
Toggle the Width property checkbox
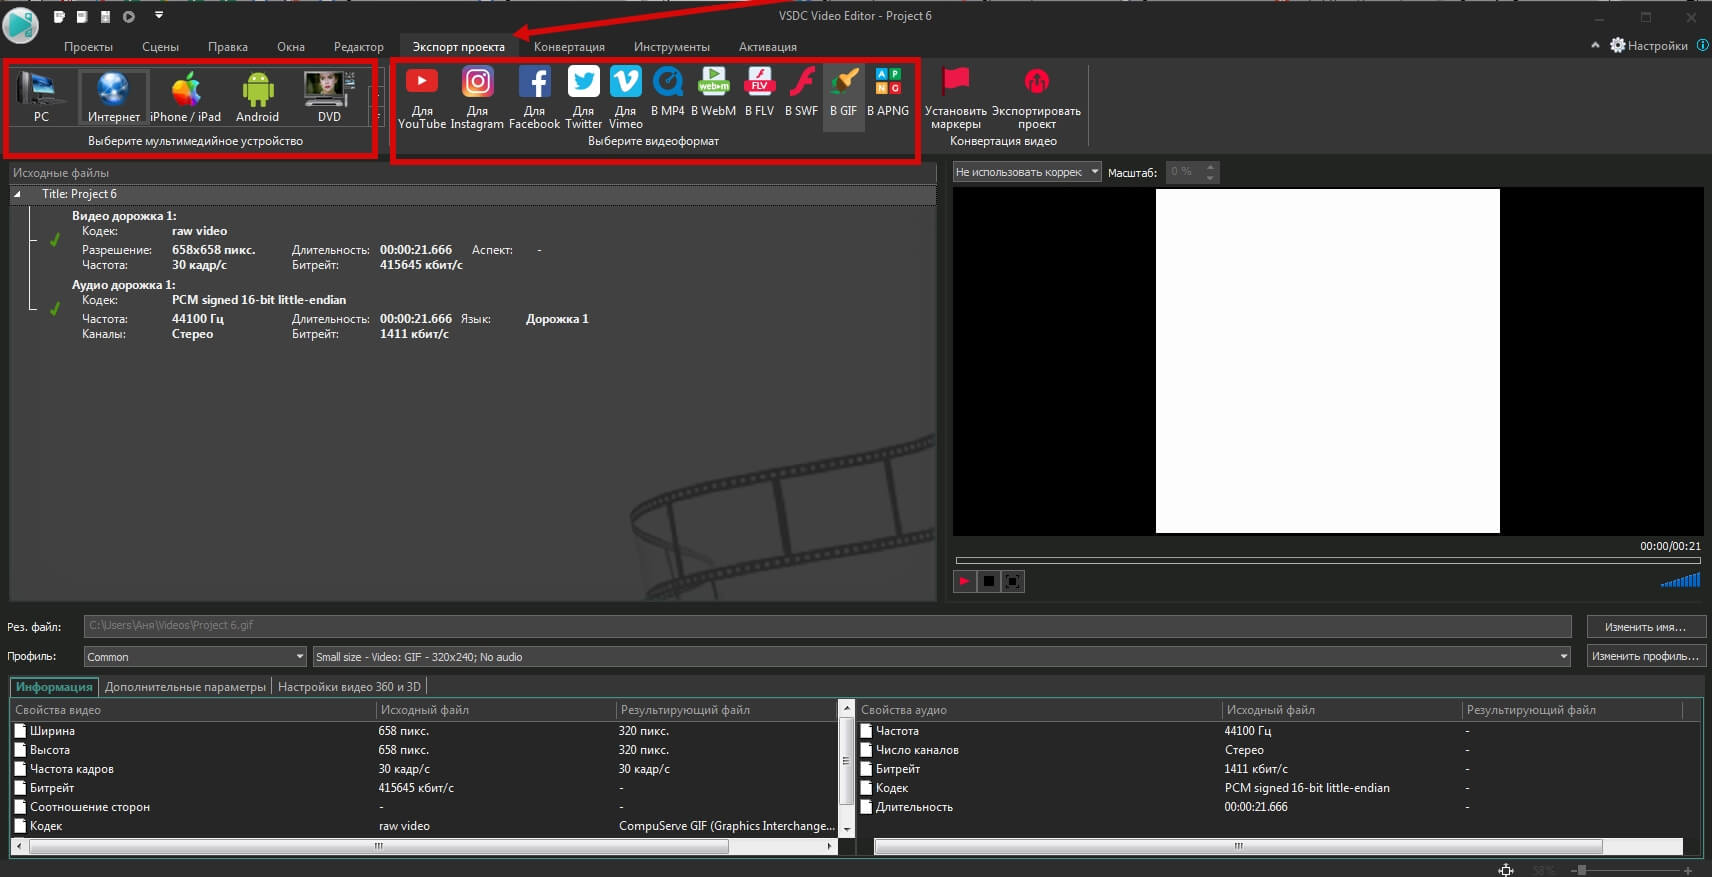(x=21, y=731)
